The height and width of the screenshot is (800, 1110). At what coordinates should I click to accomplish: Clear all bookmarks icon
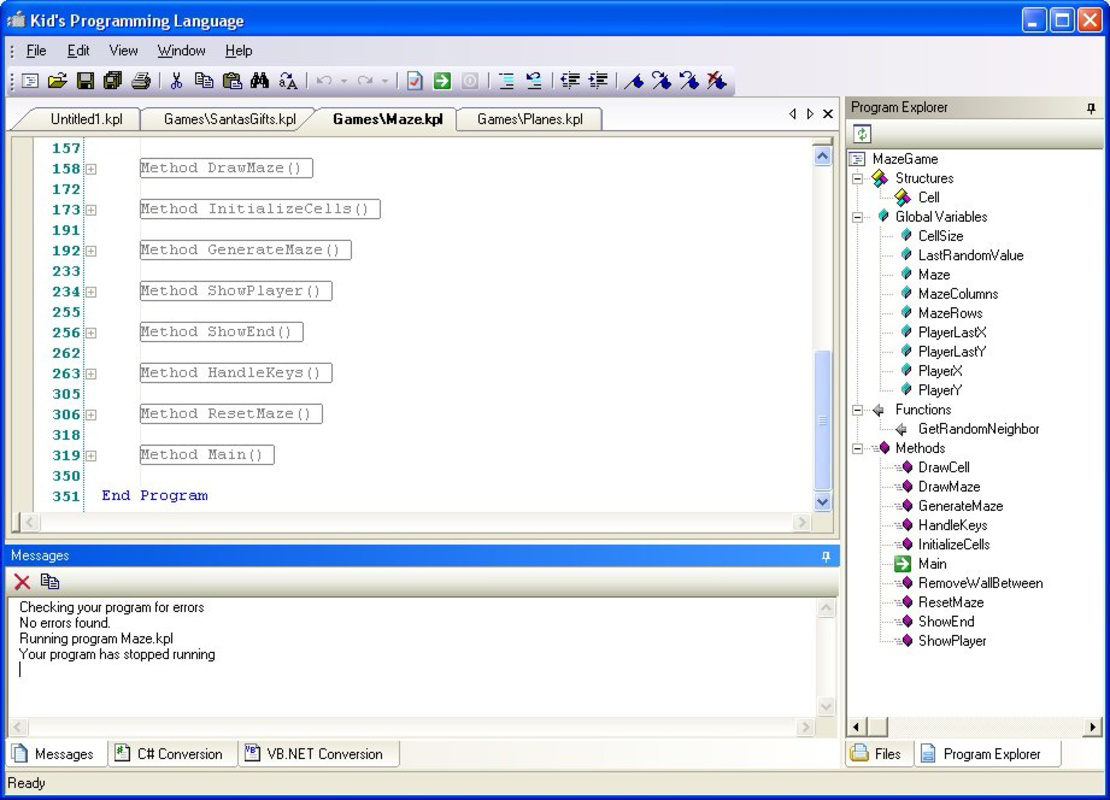click(x=716, y=81)
